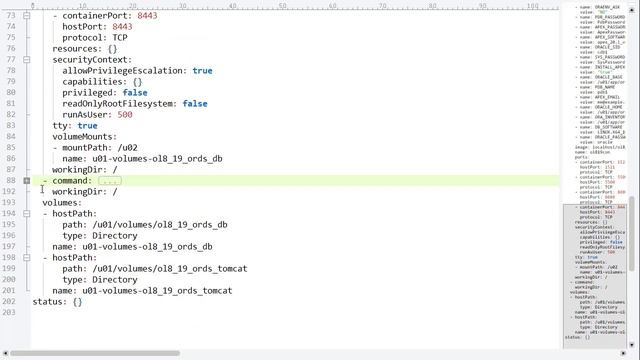This screenshot has height=360, width=640.
Task: Click the 'status: {}' line
Action: tap(58, 302)
